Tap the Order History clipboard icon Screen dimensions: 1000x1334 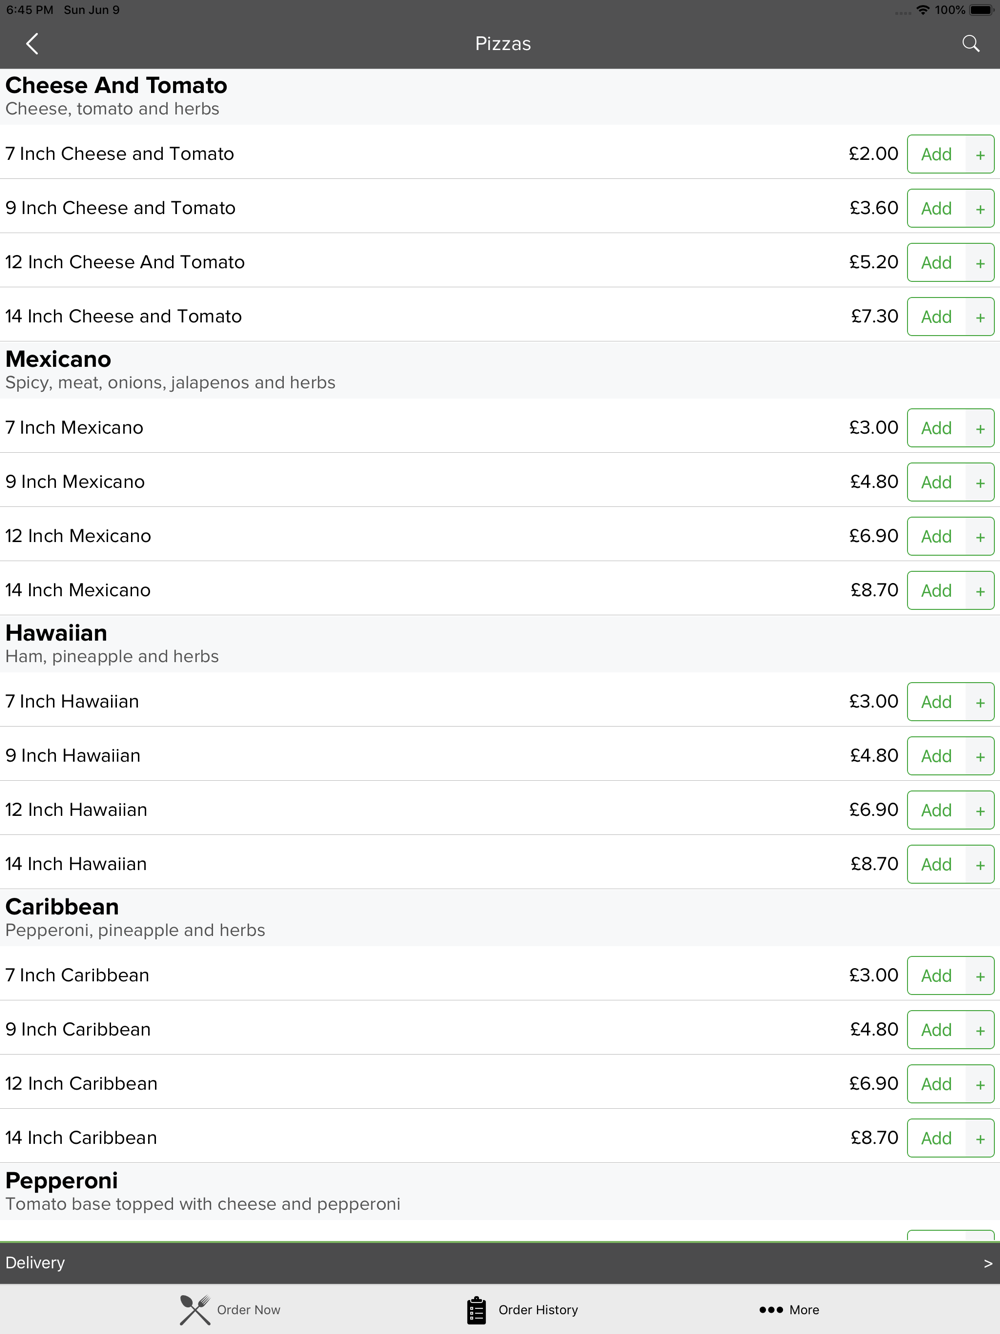pos(476,1309)
